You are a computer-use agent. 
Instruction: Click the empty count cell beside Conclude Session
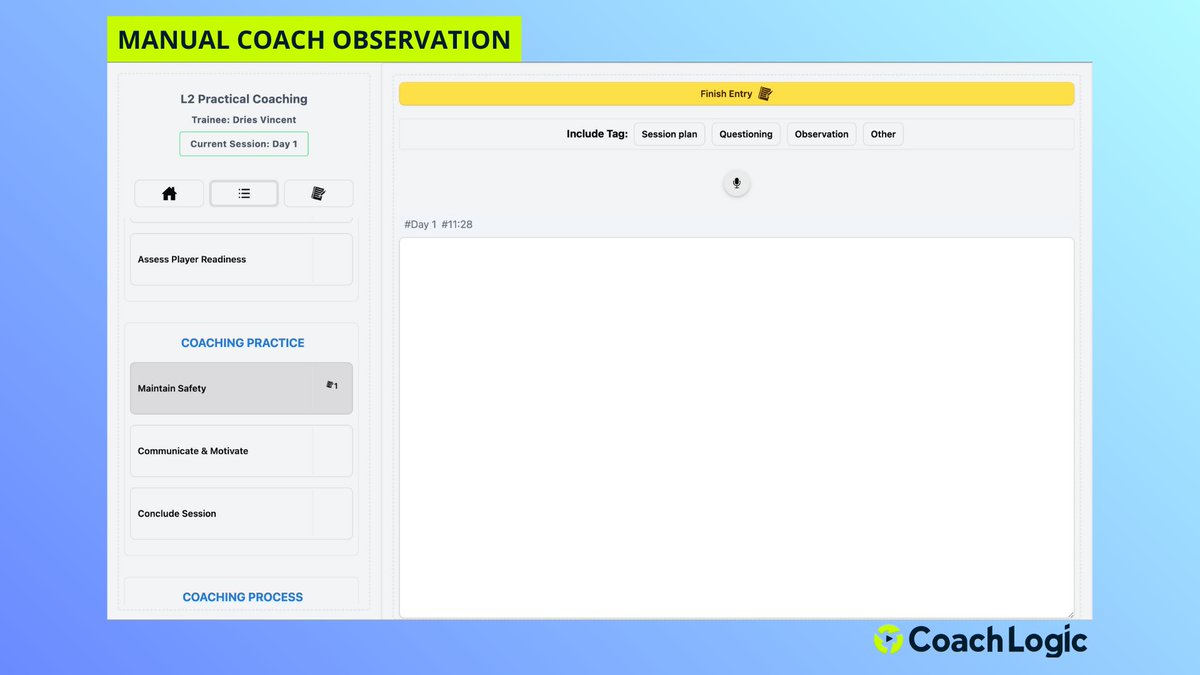point(332,514)
